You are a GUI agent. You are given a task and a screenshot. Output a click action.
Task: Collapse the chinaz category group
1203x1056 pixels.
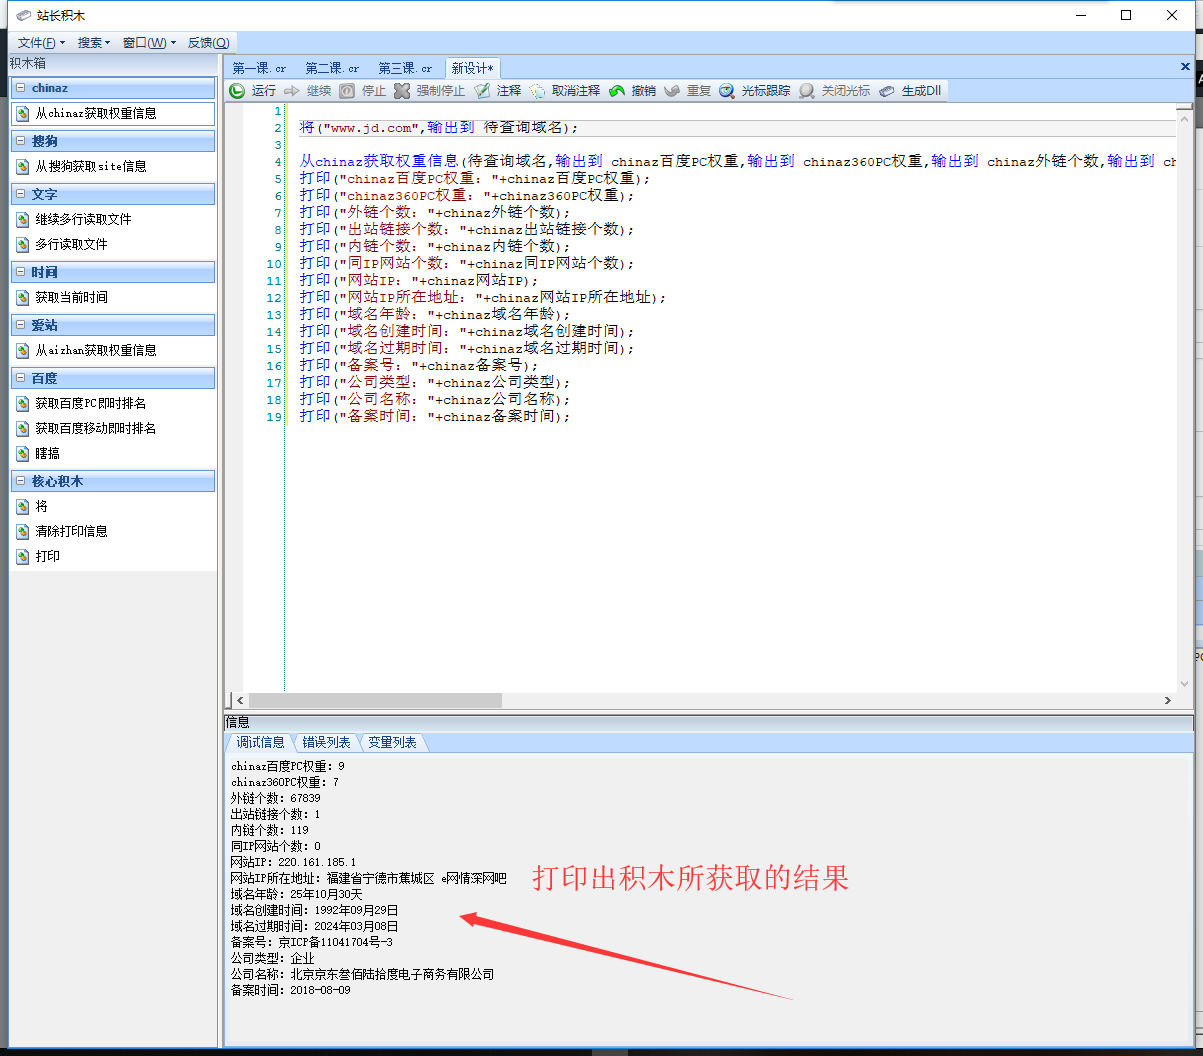click(x=20, y=89)
